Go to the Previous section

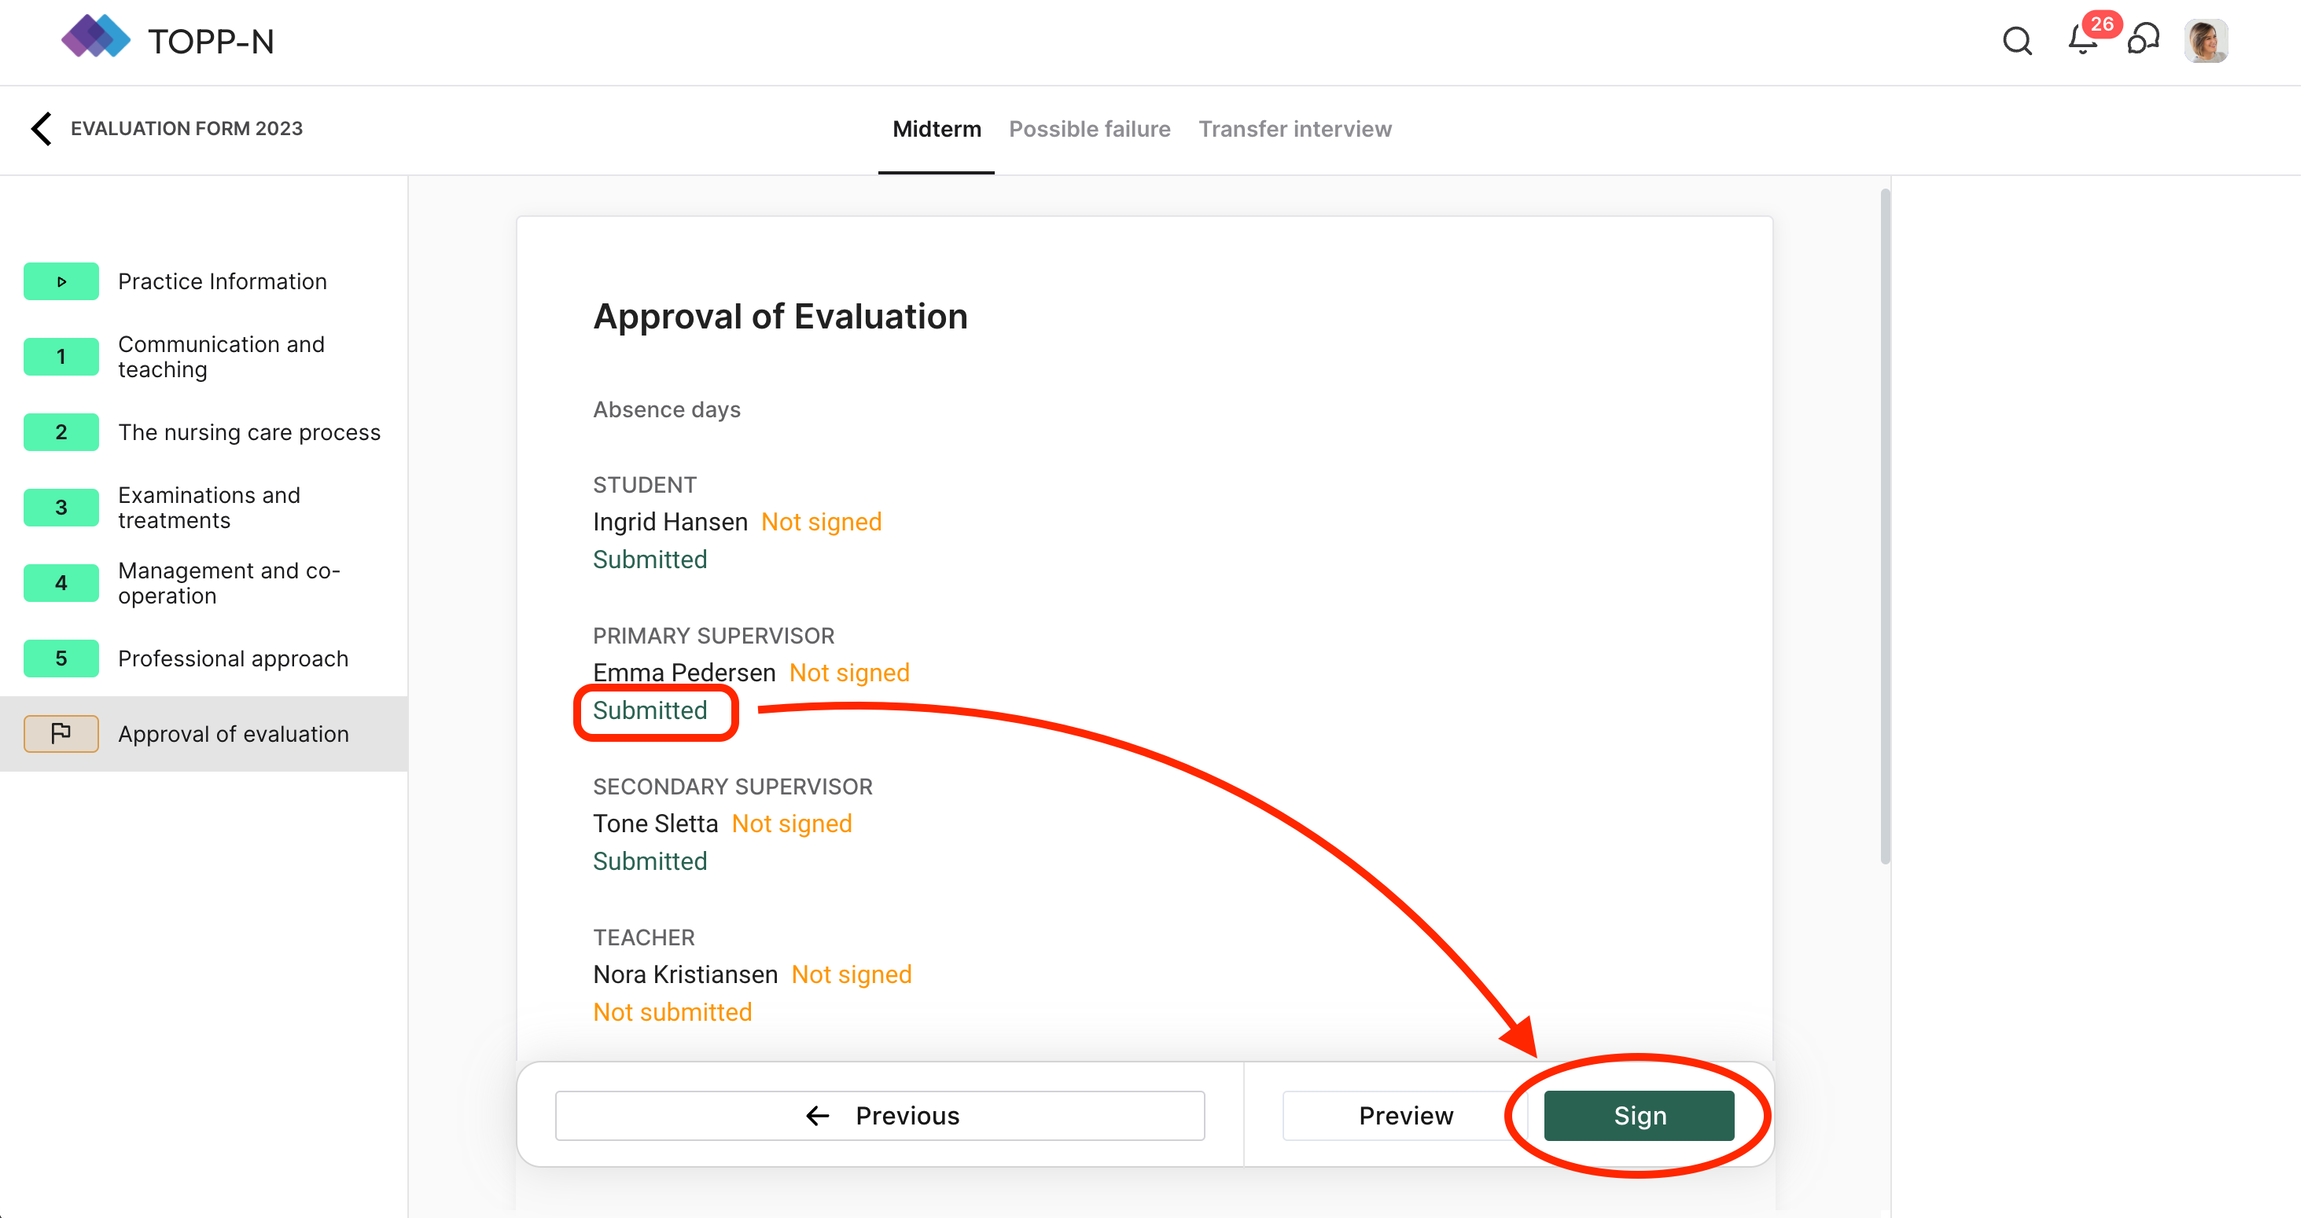(880, 1116)
